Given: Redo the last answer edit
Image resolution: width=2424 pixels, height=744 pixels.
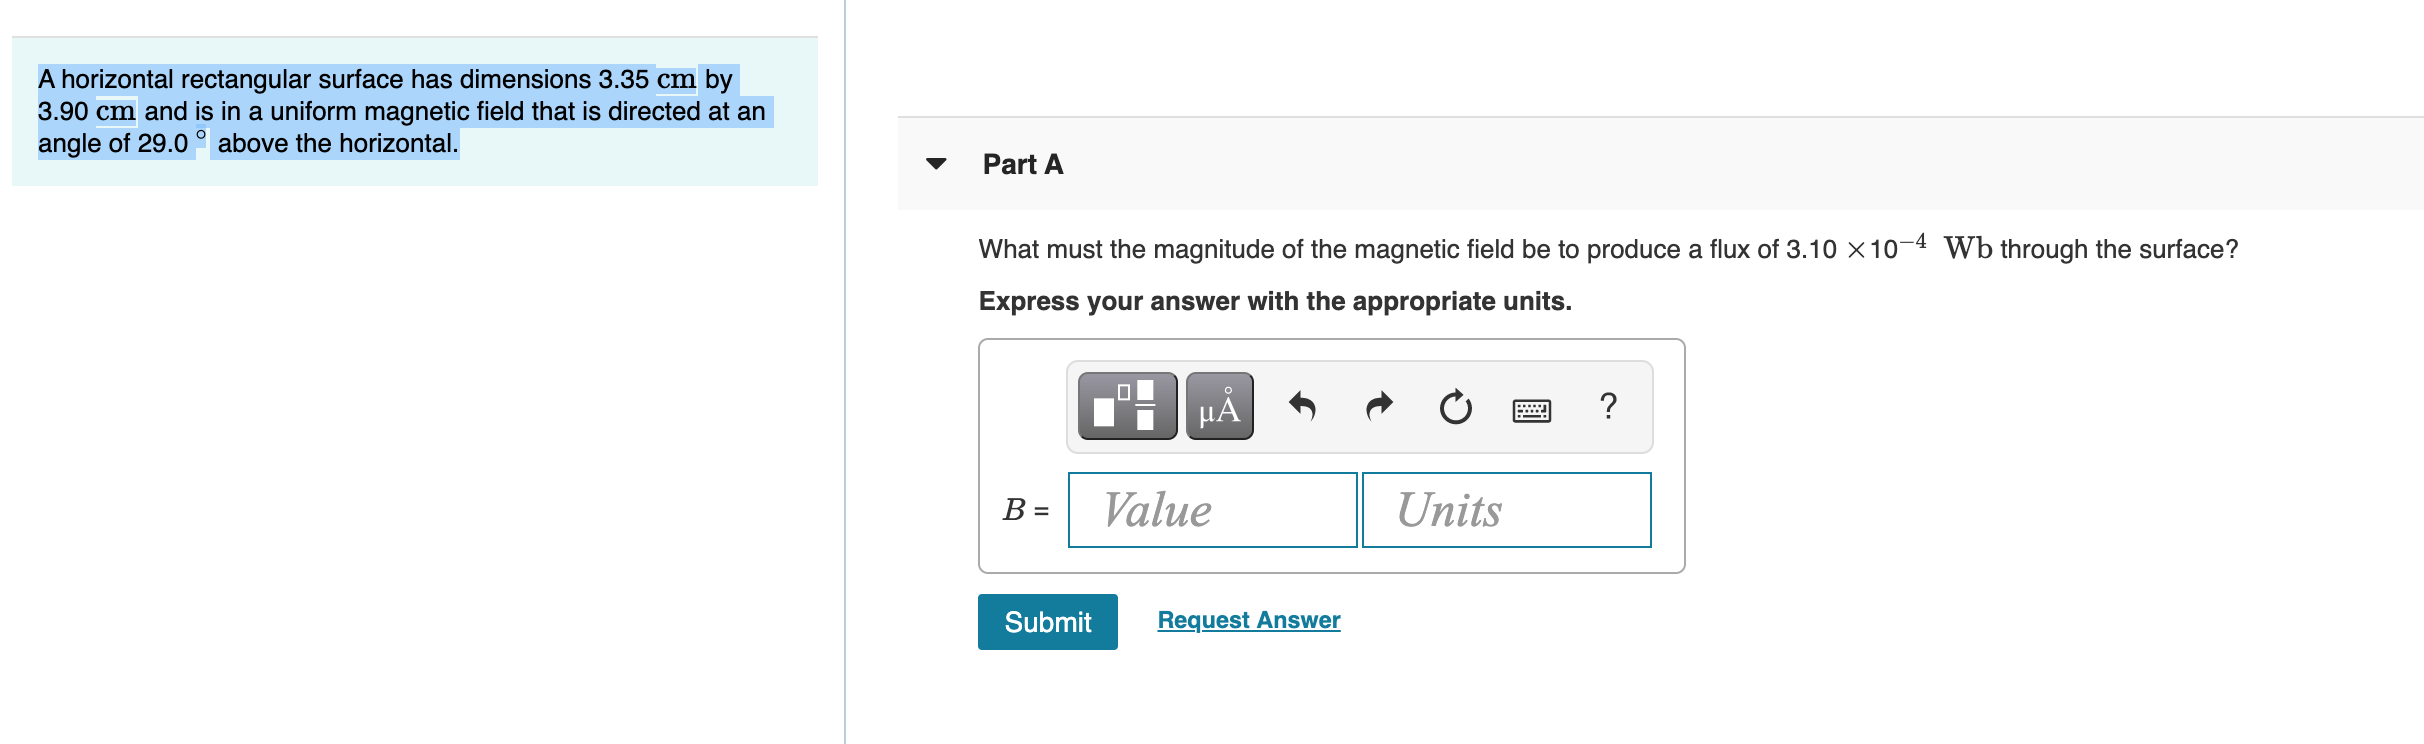Looking at the screenshot, I should pyautogui.click(x=1378, y=405).
